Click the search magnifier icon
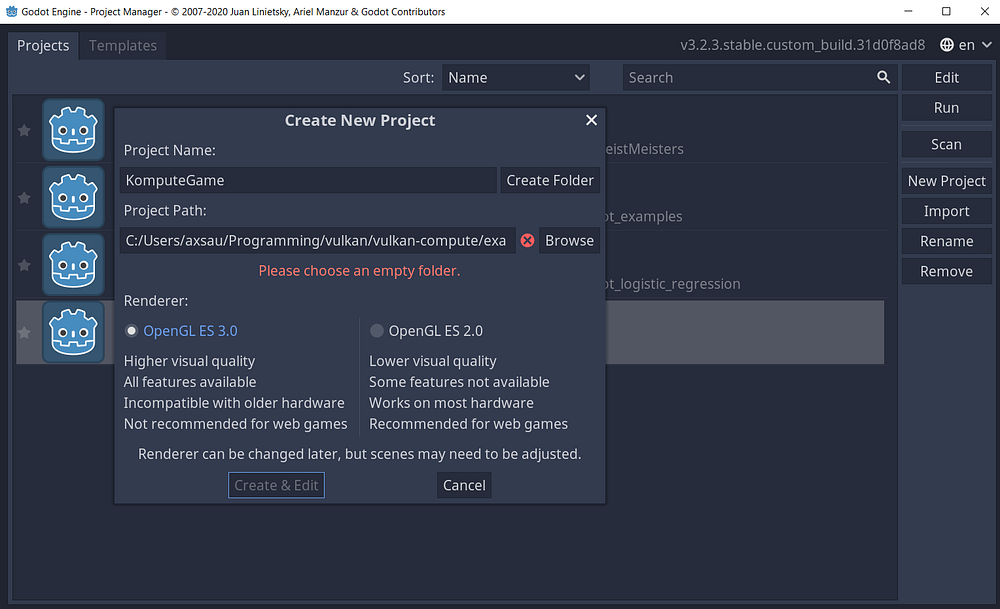Viewport: 1000px width, 609px height. point(883,77)
